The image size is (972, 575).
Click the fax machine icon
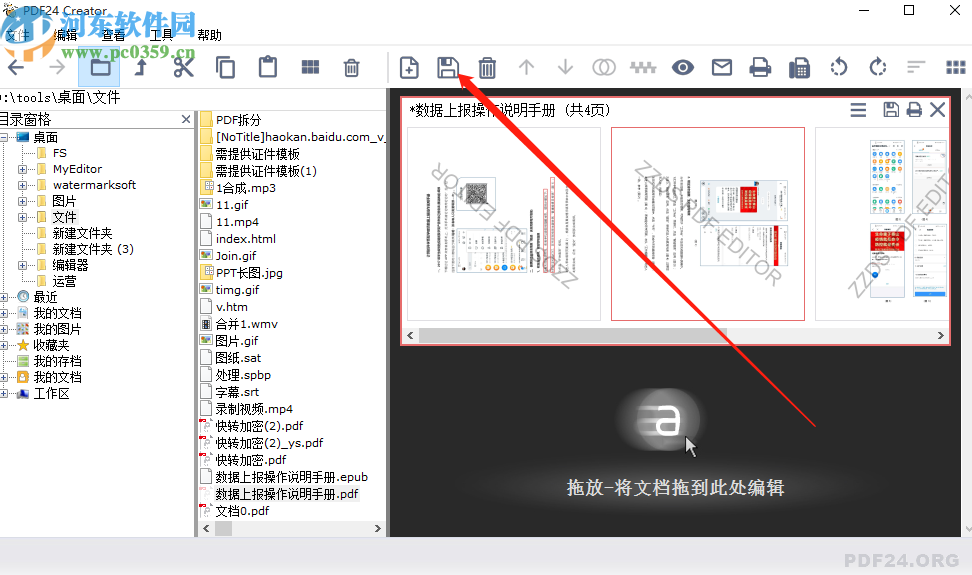pos(799,68)
